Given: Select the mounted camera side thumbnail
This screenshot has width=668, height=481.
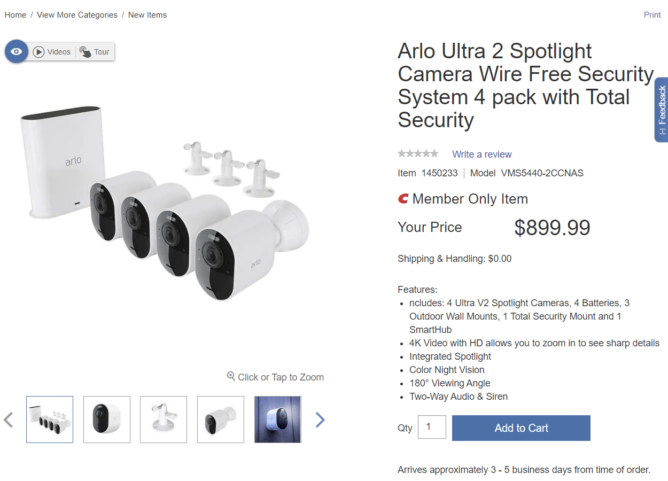Looking at the screenshot, I should [220, 420].
